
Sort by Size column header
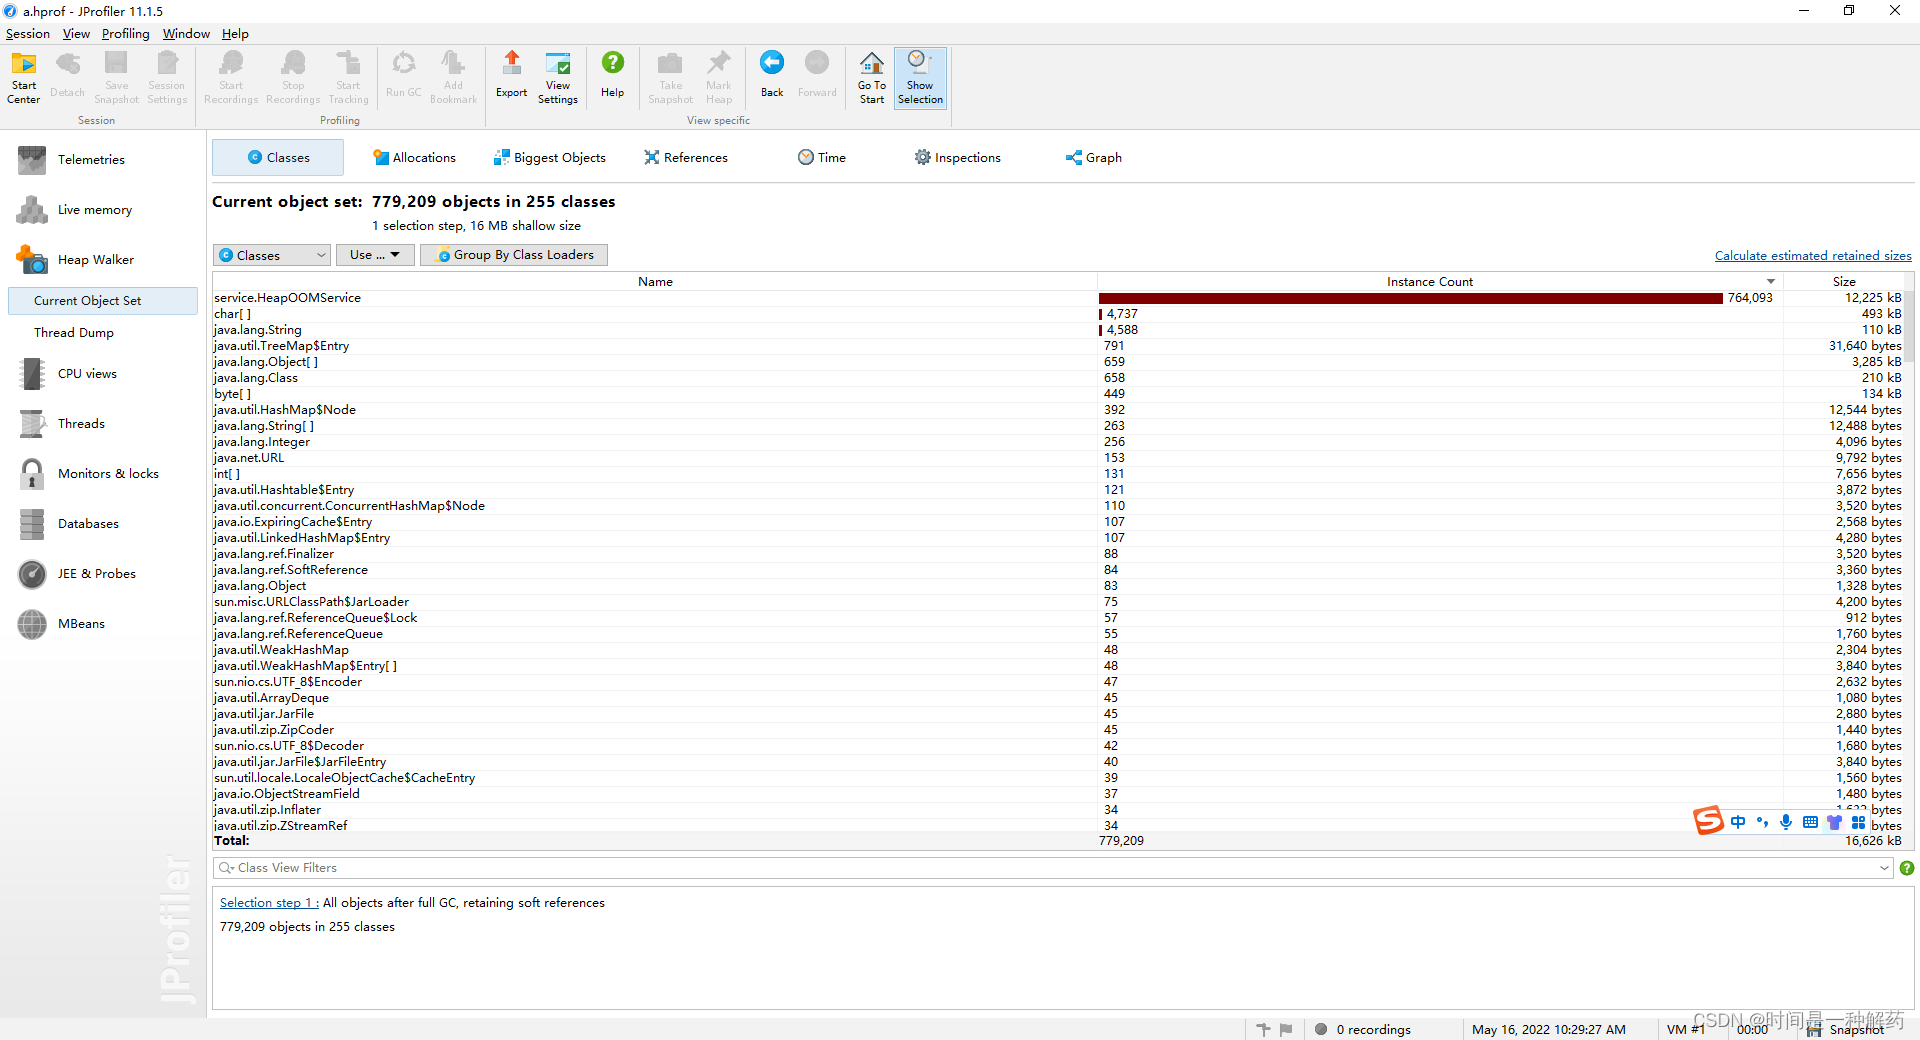tap(1844, 281)
